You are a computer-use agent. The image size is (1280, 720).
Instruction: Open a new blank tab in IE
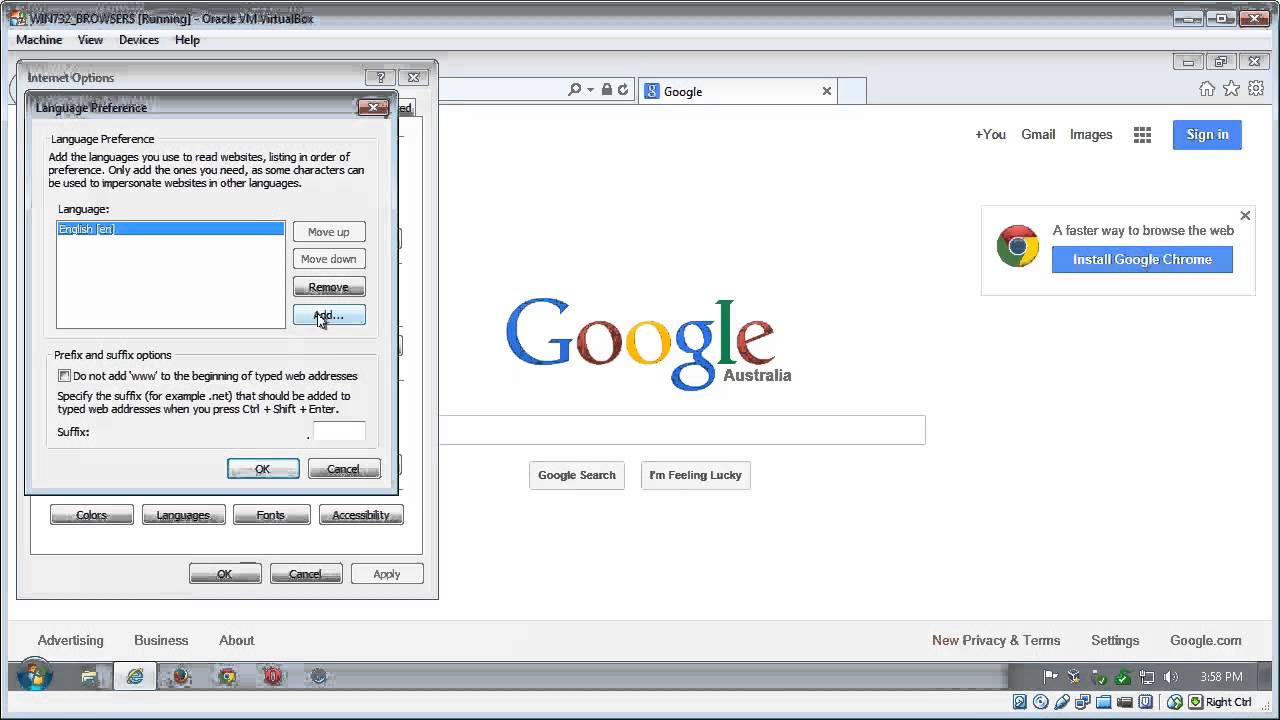pos(851,91)
